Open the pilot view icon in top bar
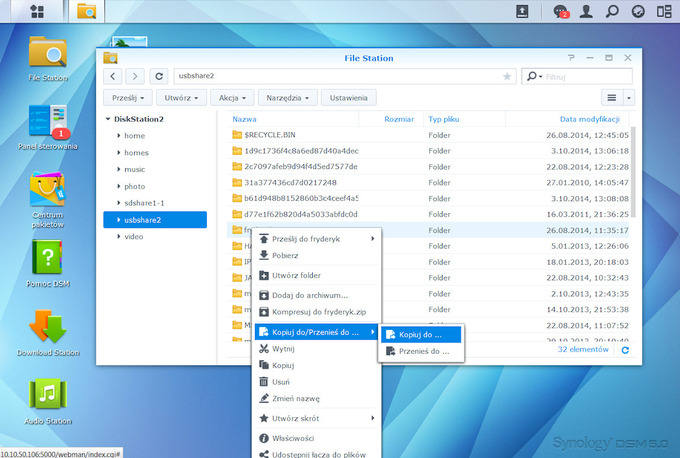680x458 pixels. point(638,11)
